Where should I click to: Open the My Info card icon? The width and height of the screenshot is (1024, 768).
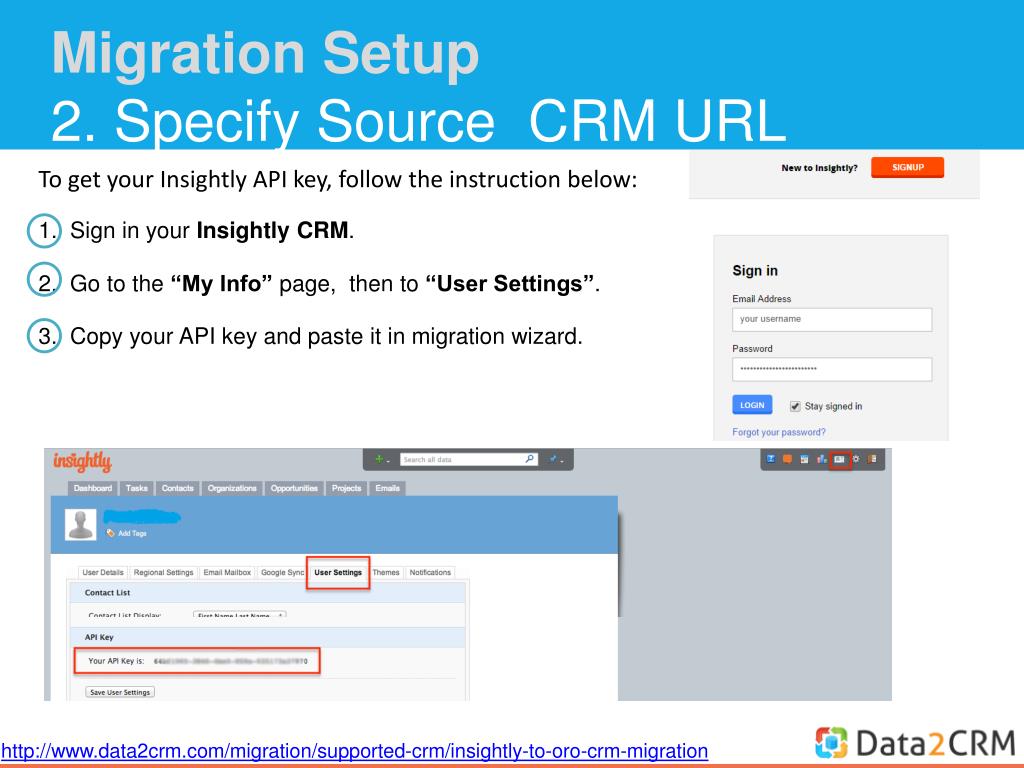point(839,459)
